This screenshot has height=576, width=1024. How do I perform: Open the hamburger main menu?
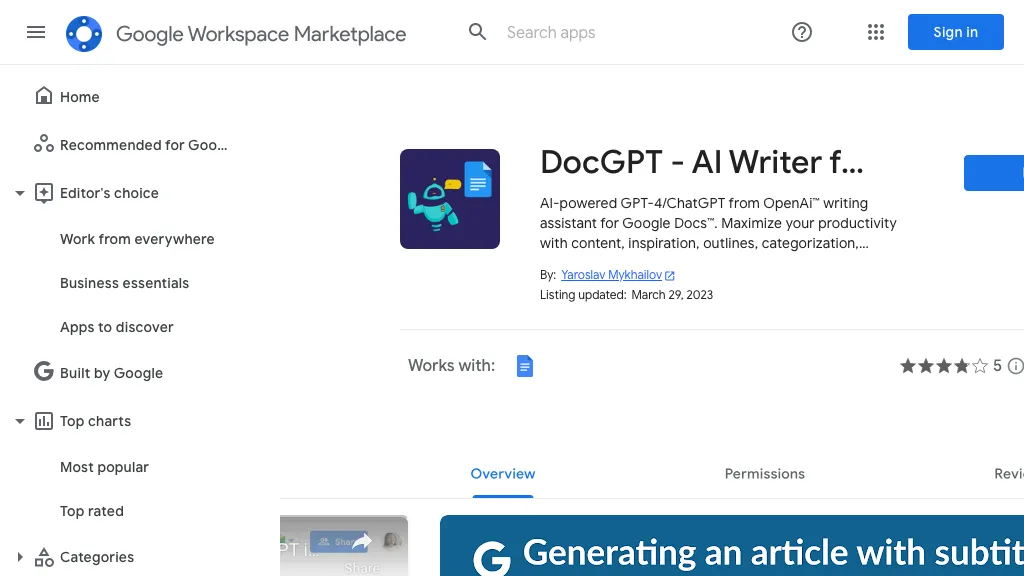(36, 32)
